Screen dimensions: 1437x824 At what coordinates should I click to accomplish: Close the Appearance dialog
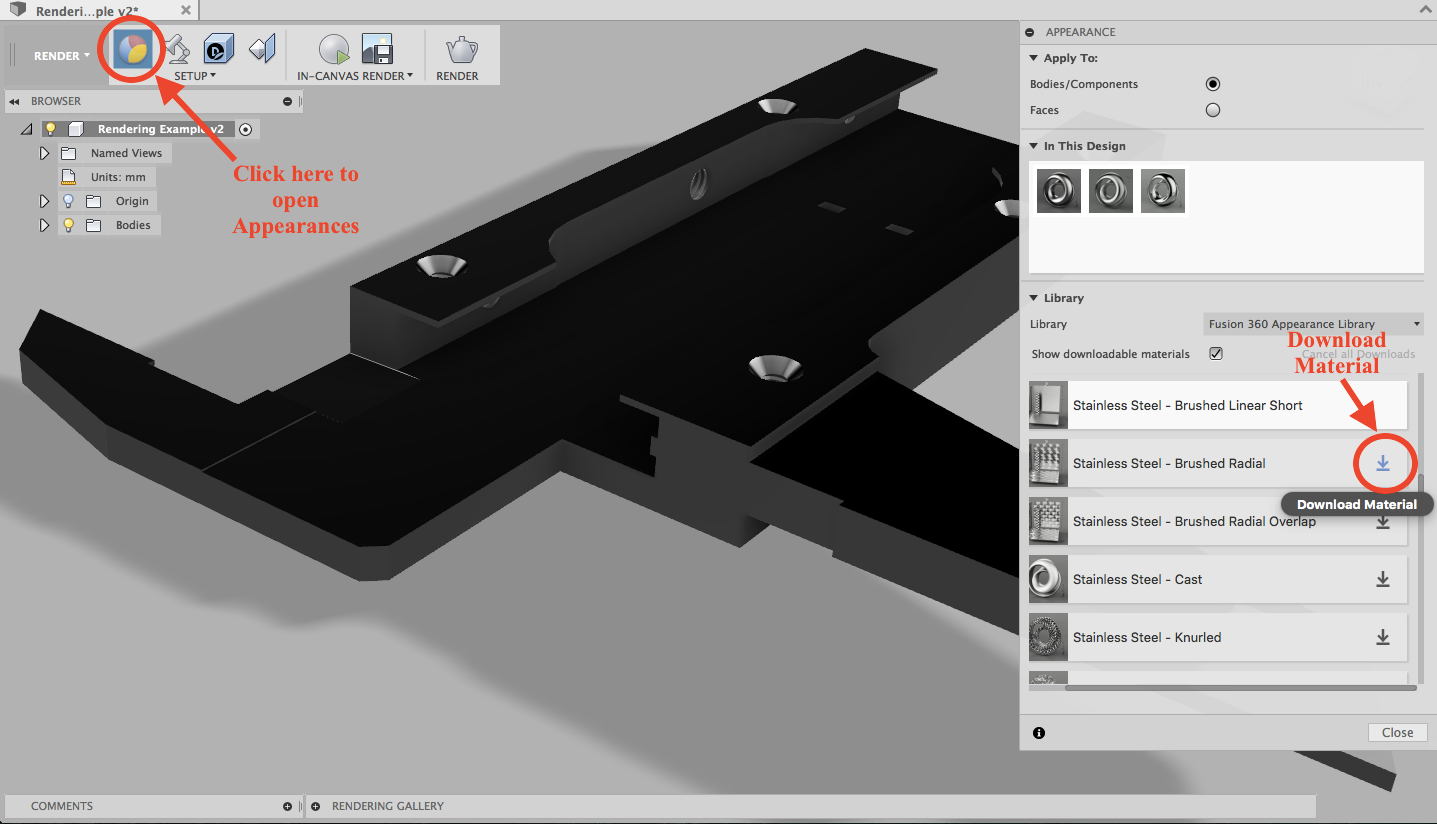1397,732
